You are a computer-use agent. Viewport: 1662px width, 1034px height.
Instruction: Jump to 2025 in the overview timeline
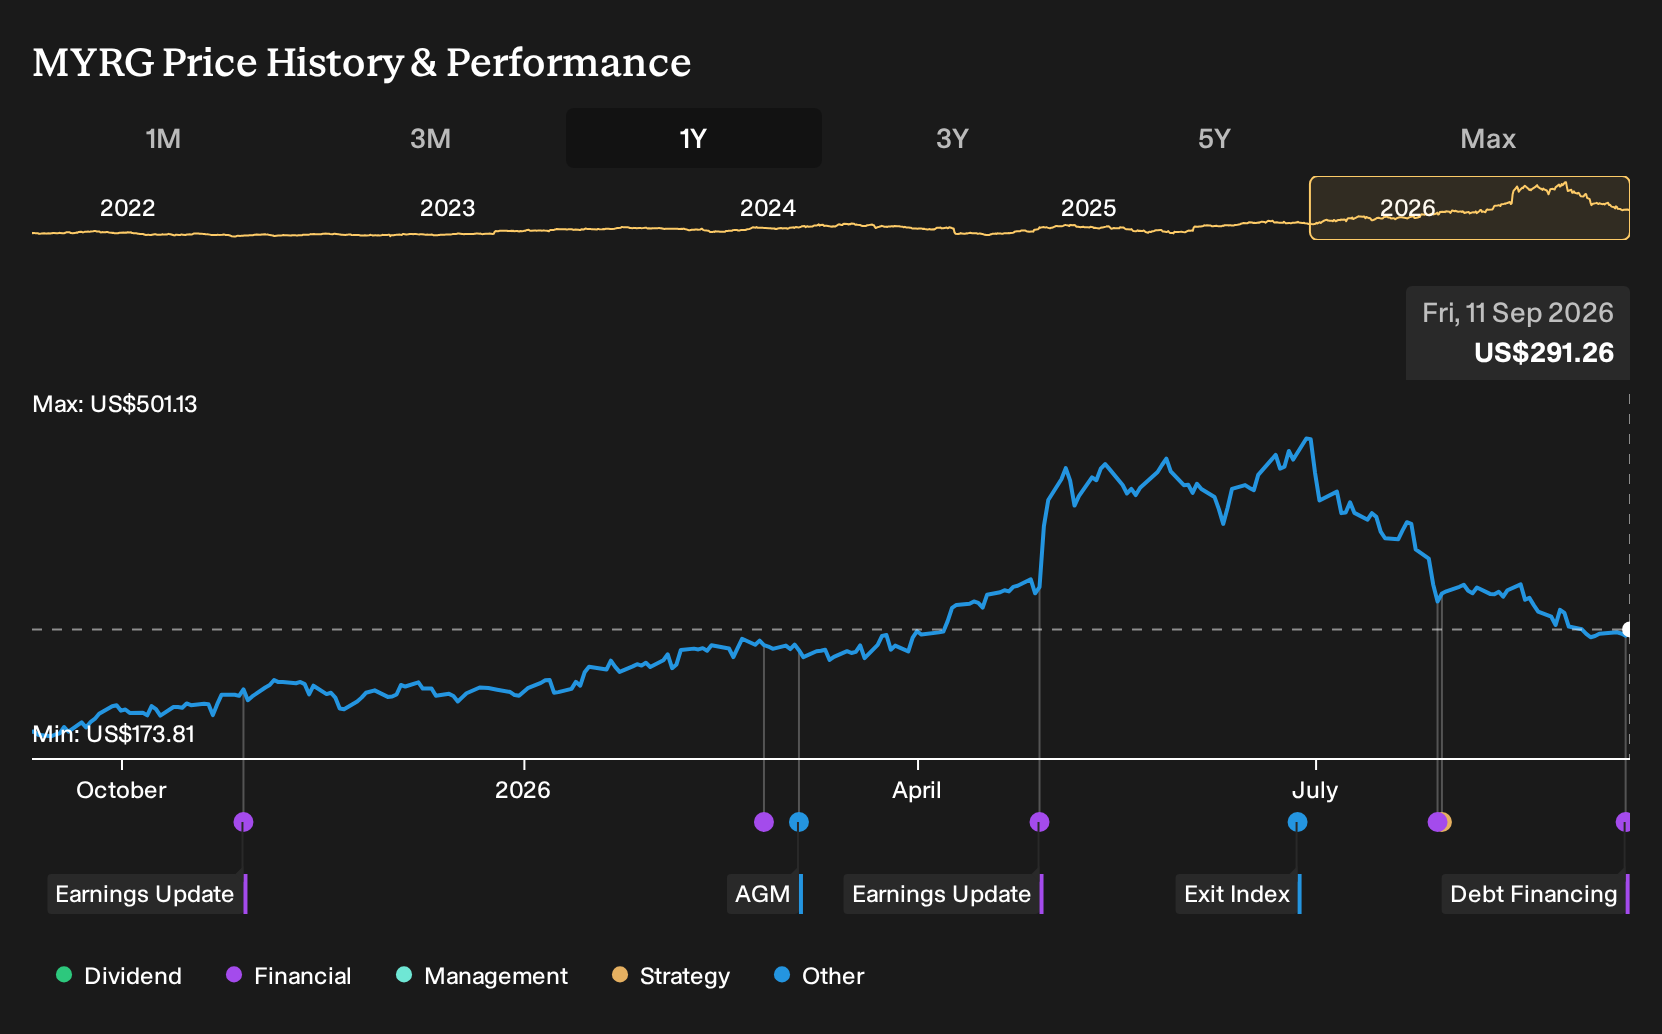[1088, 208]
